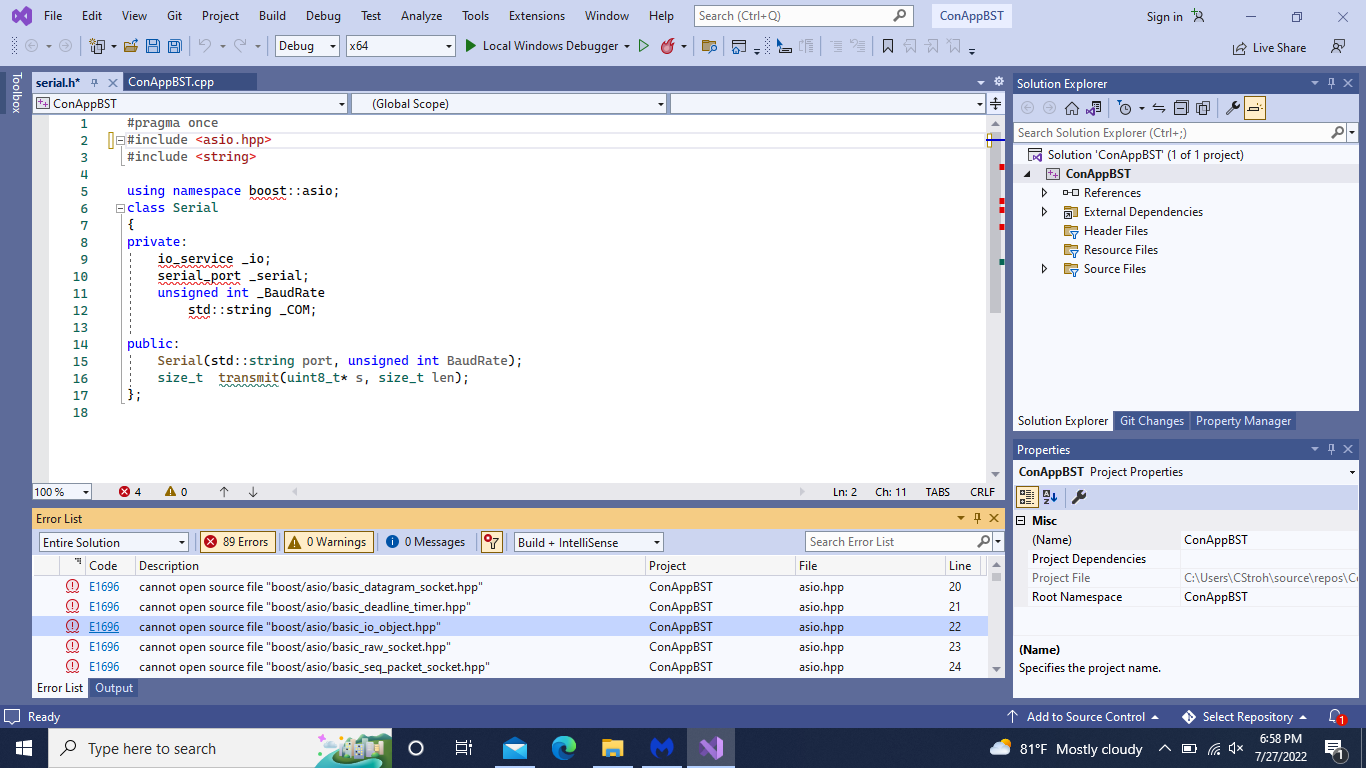Screen dimensions: 1366x768
Task: Click the editor vertical scrollbar thumb
Action: coord(994,222)
